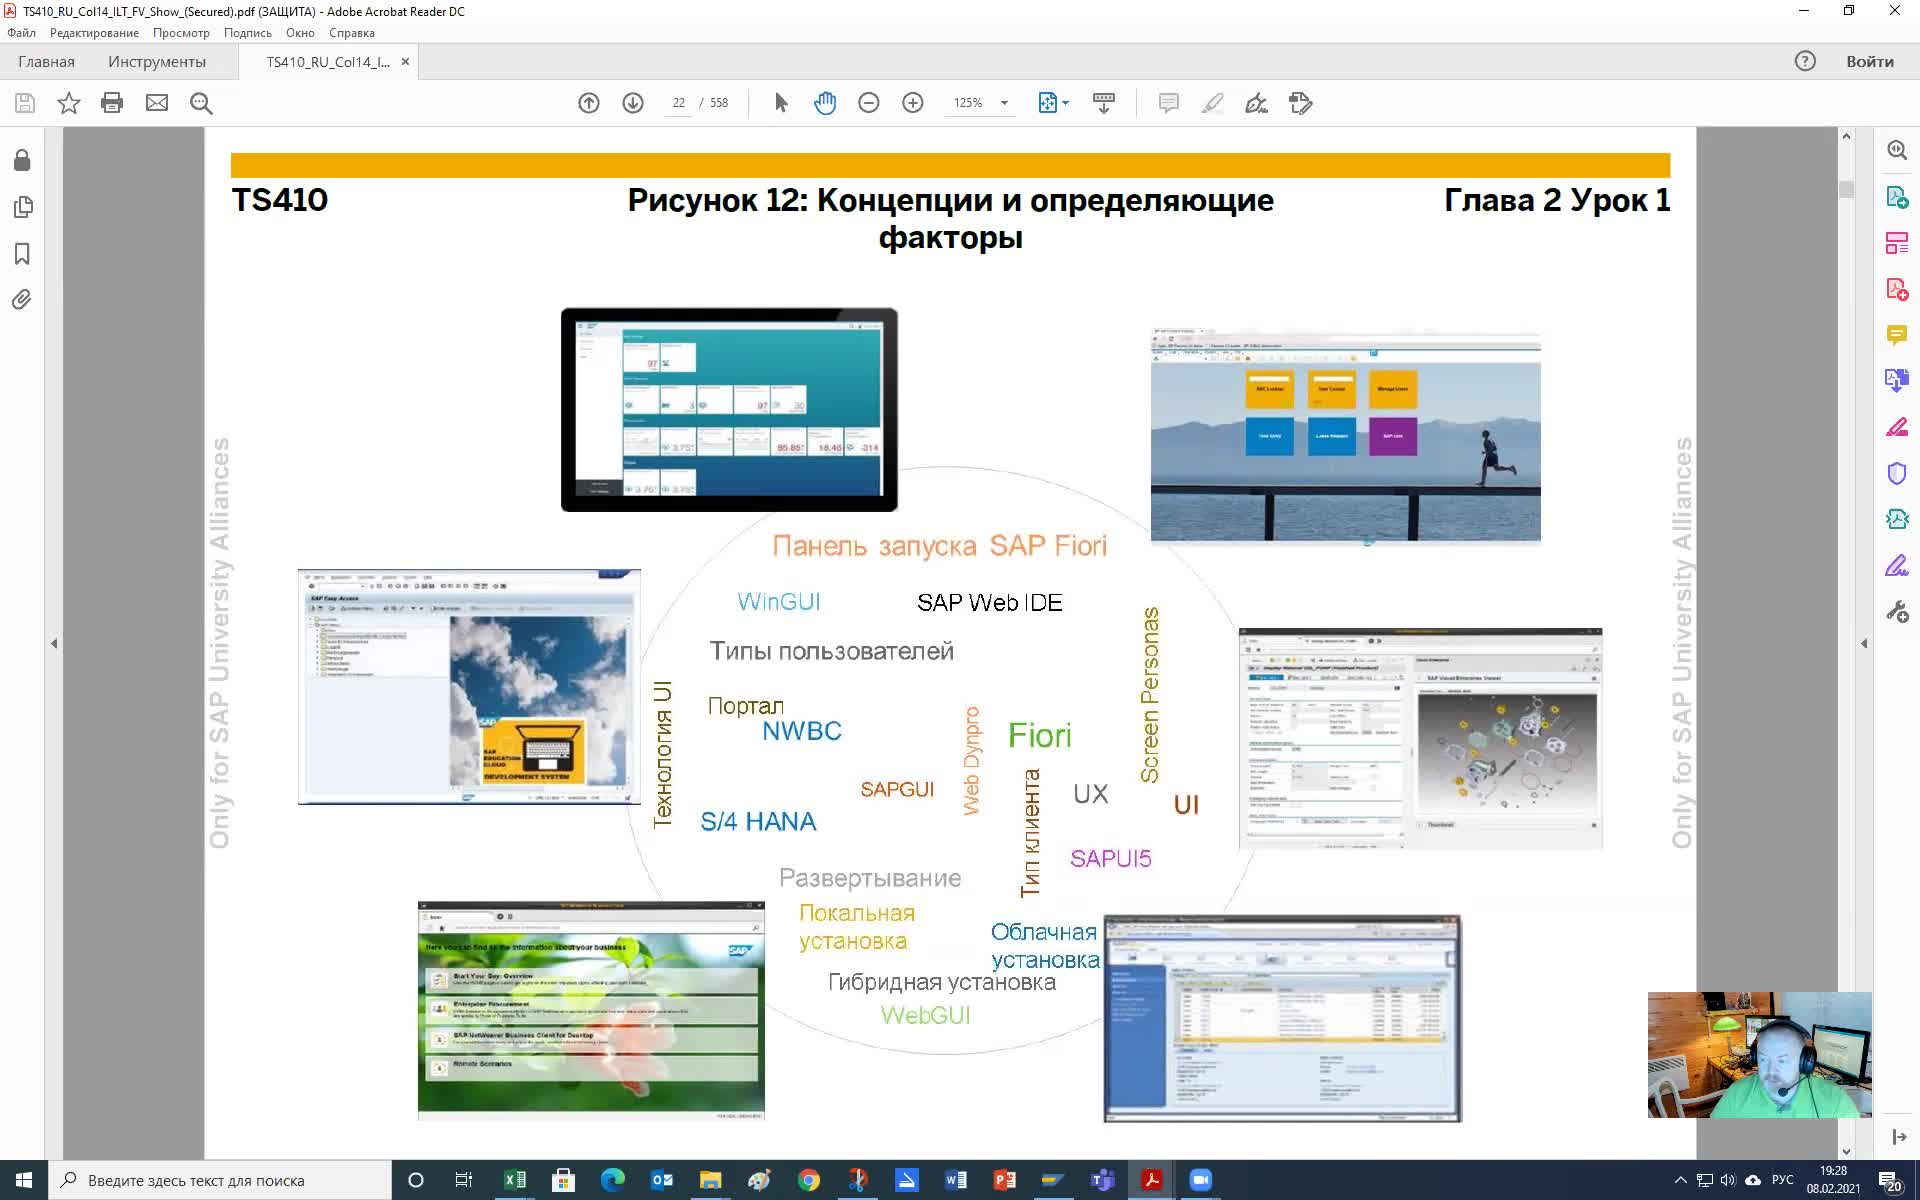Open the find text magnifier in the toolbar
Image resolution: width=1920 pixels, height=1200 pixels.
coord(201,103)
